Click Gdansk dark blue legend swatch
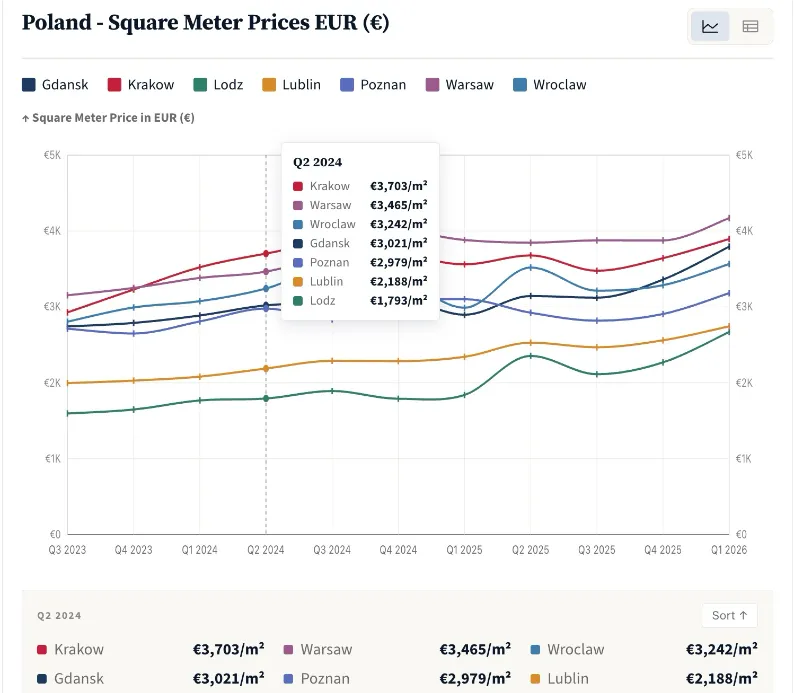The image size is (794, 693). tap(29, 85)
